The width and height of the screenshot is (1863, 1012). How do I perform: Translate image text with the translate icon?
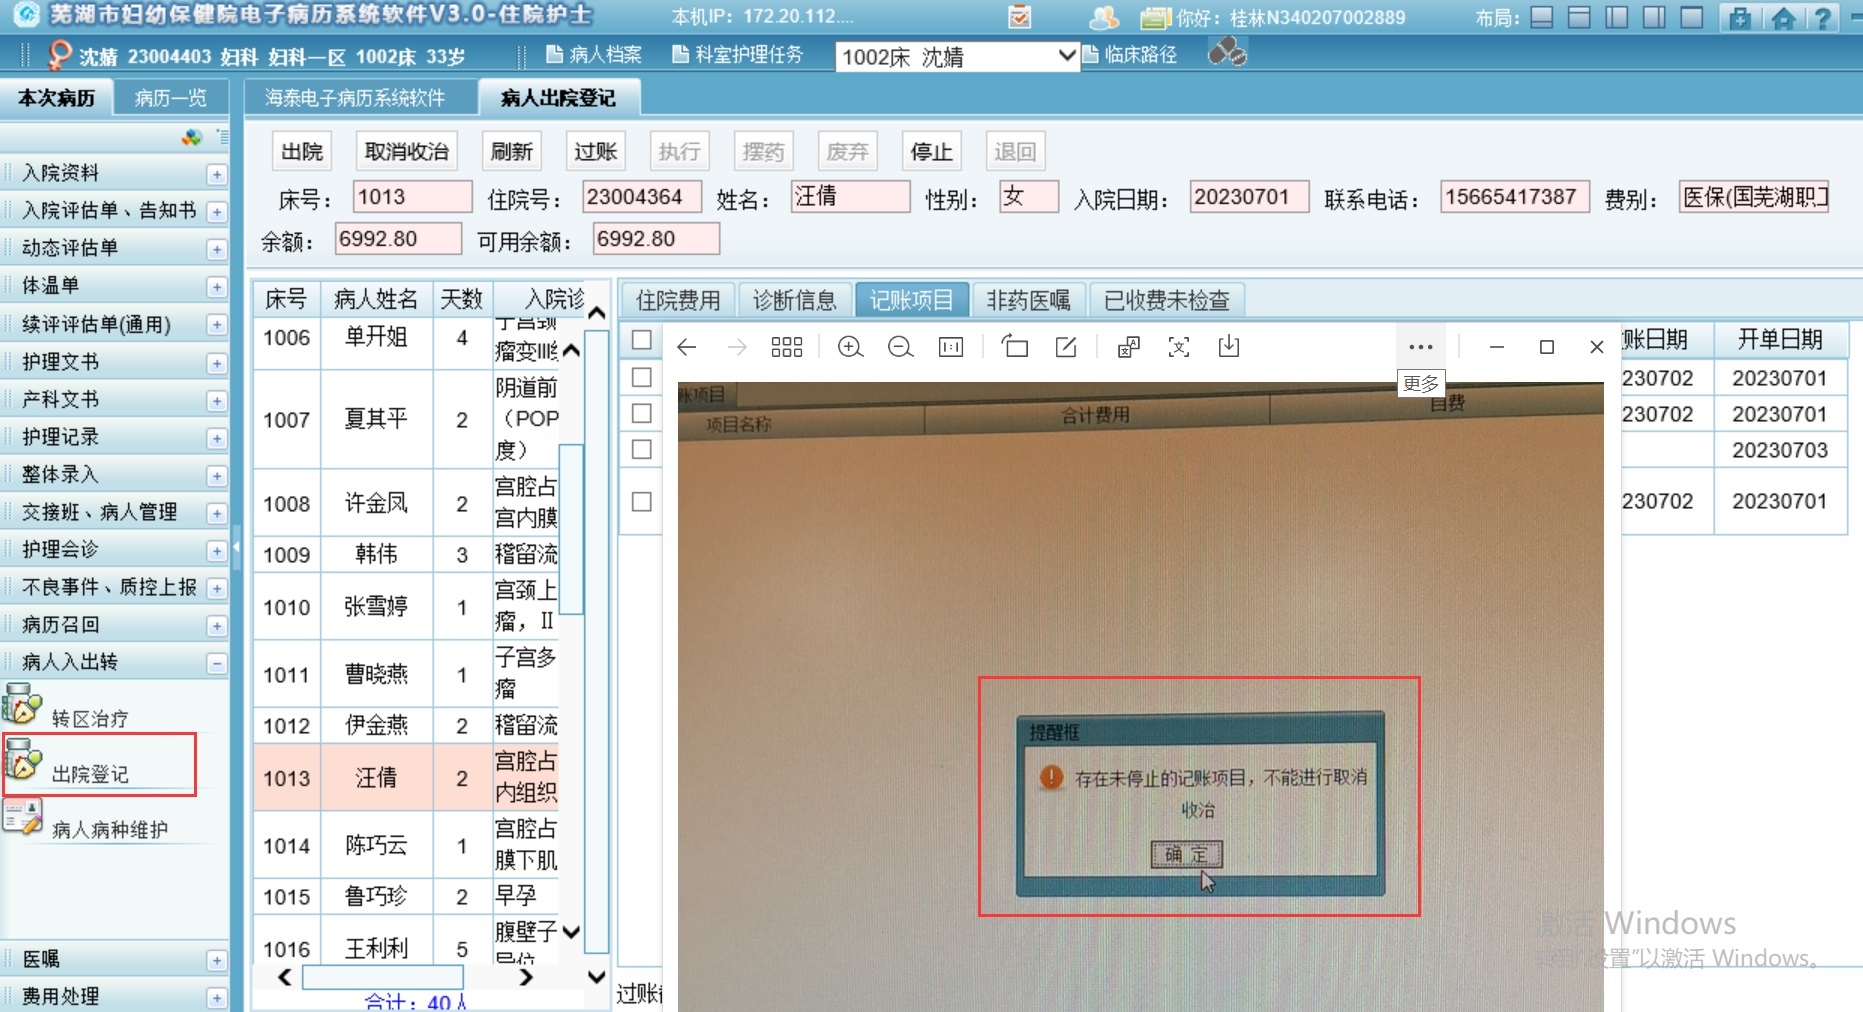click(x=1129, y=347)
